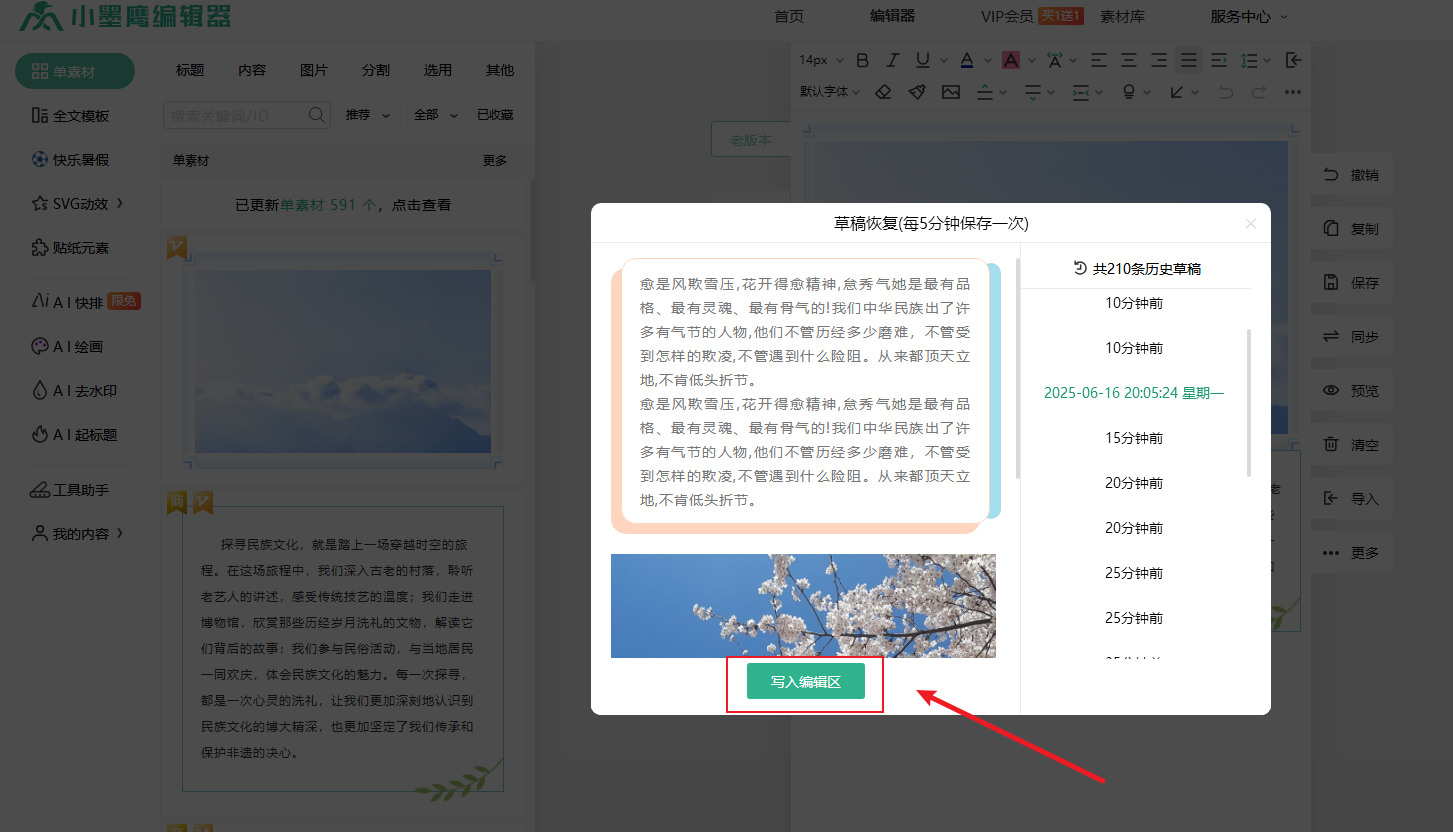
Task: Open the letter spacing tool
Action: click(x=1055, y=60)
